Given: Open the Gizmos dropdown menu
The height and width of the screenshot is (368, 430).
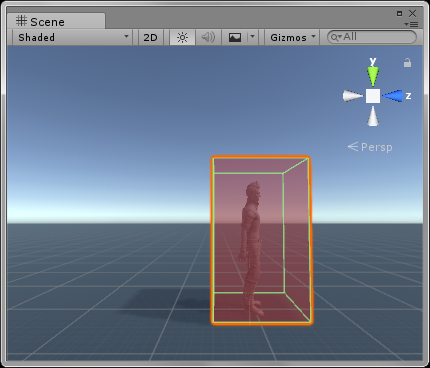Looking at the screenshot, I should 292,37.
